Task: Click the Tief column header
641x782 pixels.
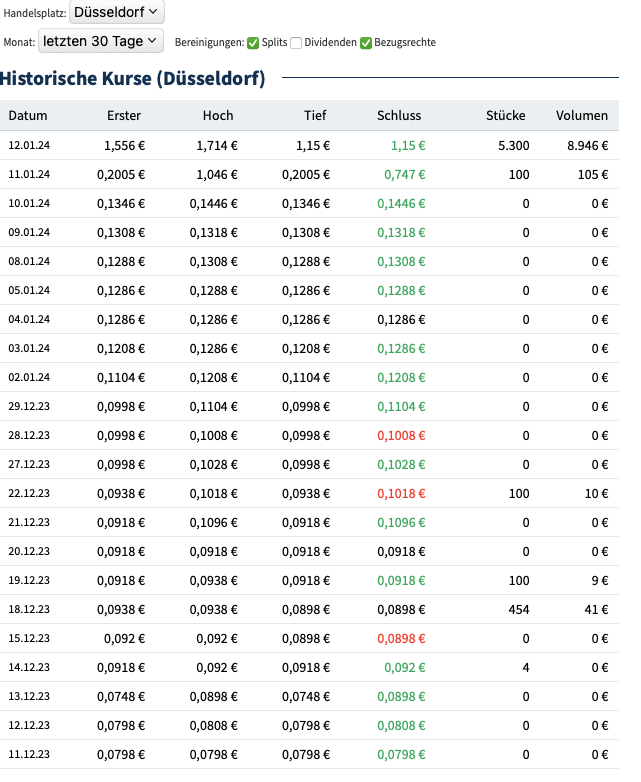Action: [x=315, y=116]
